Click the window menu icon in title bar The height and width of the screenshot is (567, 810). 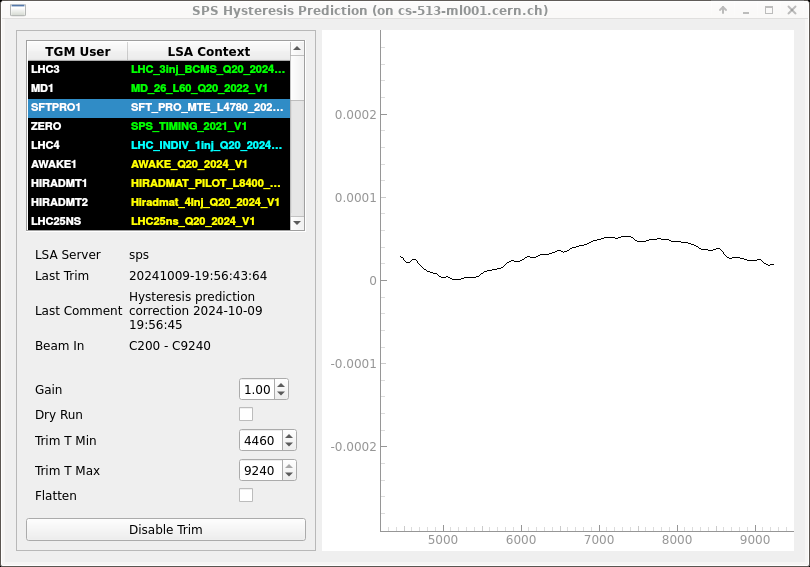tap(17, 10)
